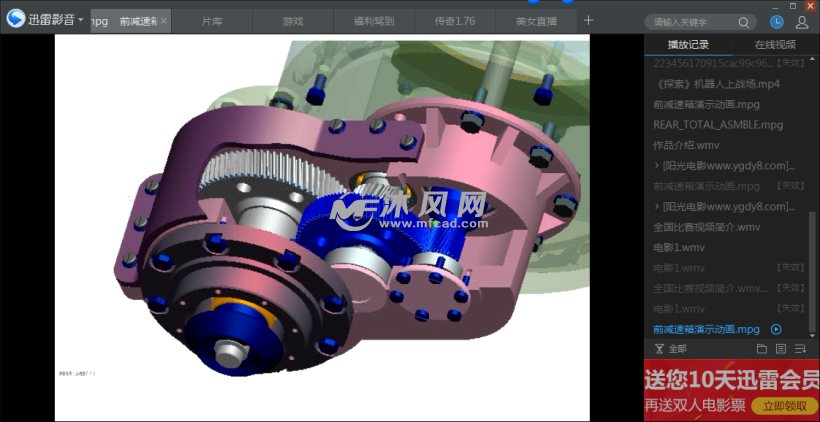Click the list view mode icon

point(781,349)
